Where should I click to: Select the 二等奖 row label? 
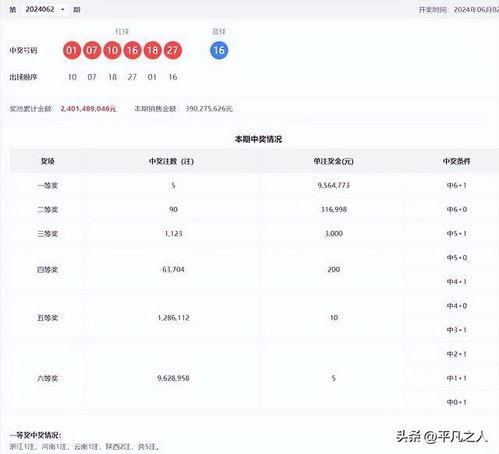coord(48,210)
